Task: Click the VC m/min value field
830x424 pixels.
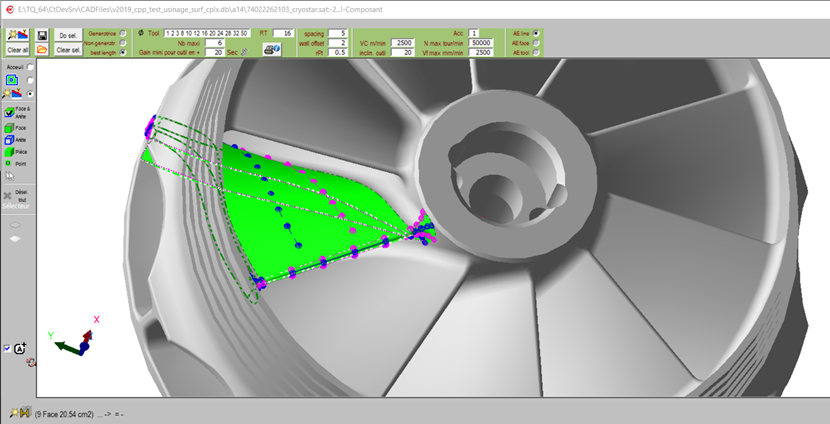Action: click(x=403, y=43)
